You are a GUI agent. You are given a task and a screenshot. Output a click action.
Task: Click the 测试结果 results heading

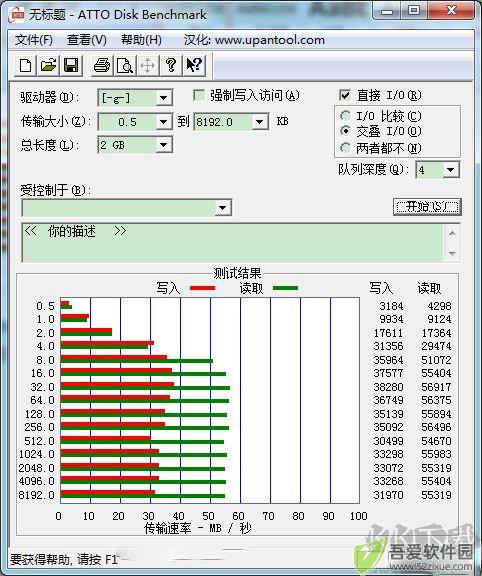coord(237,273)
